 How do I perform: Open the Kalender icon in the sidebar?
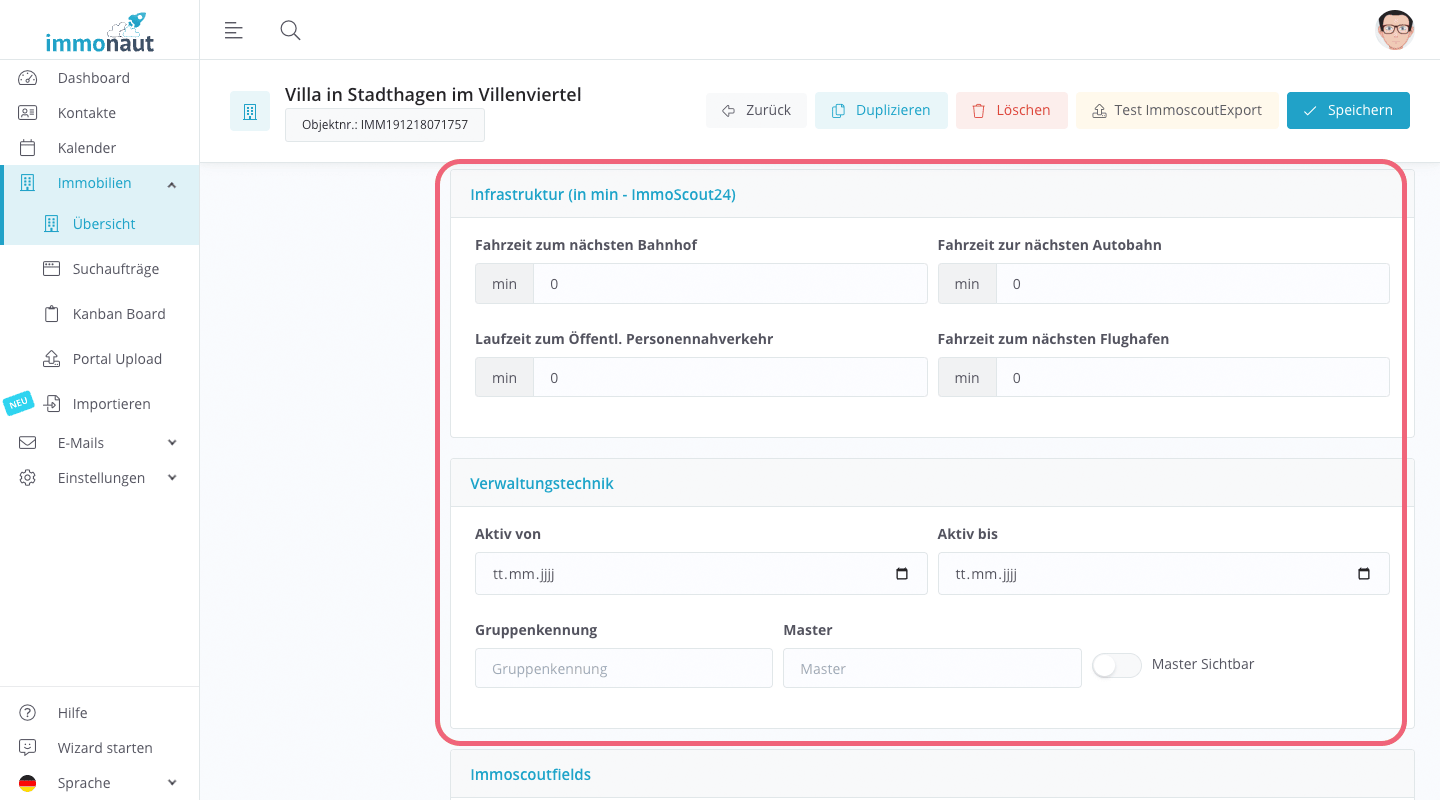(x=27, y=147)
